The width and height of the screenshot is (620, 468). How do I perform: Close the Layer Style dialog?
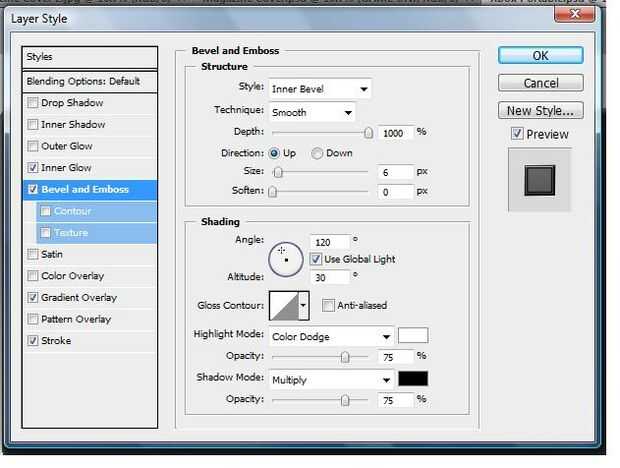[x=575, y=14]
